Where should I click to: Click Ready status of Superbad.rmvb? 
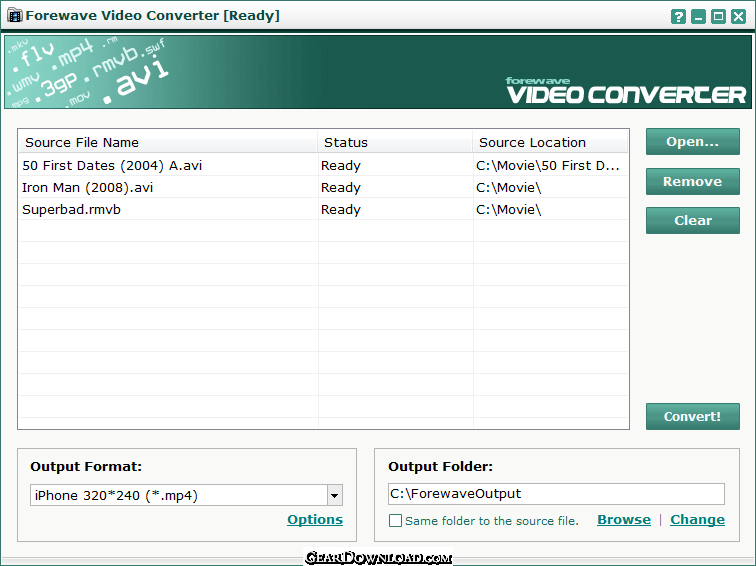(340, 210)
